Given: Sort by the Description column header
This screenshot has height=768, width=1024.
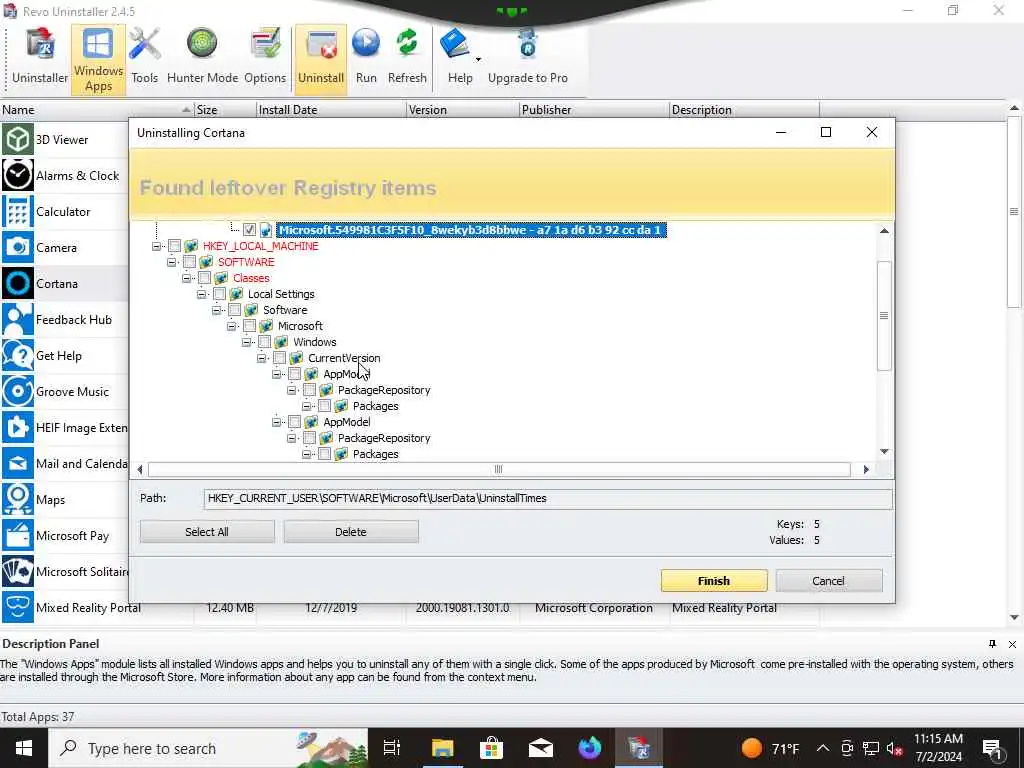Looking at the screenshot, I should pos(744,110).
